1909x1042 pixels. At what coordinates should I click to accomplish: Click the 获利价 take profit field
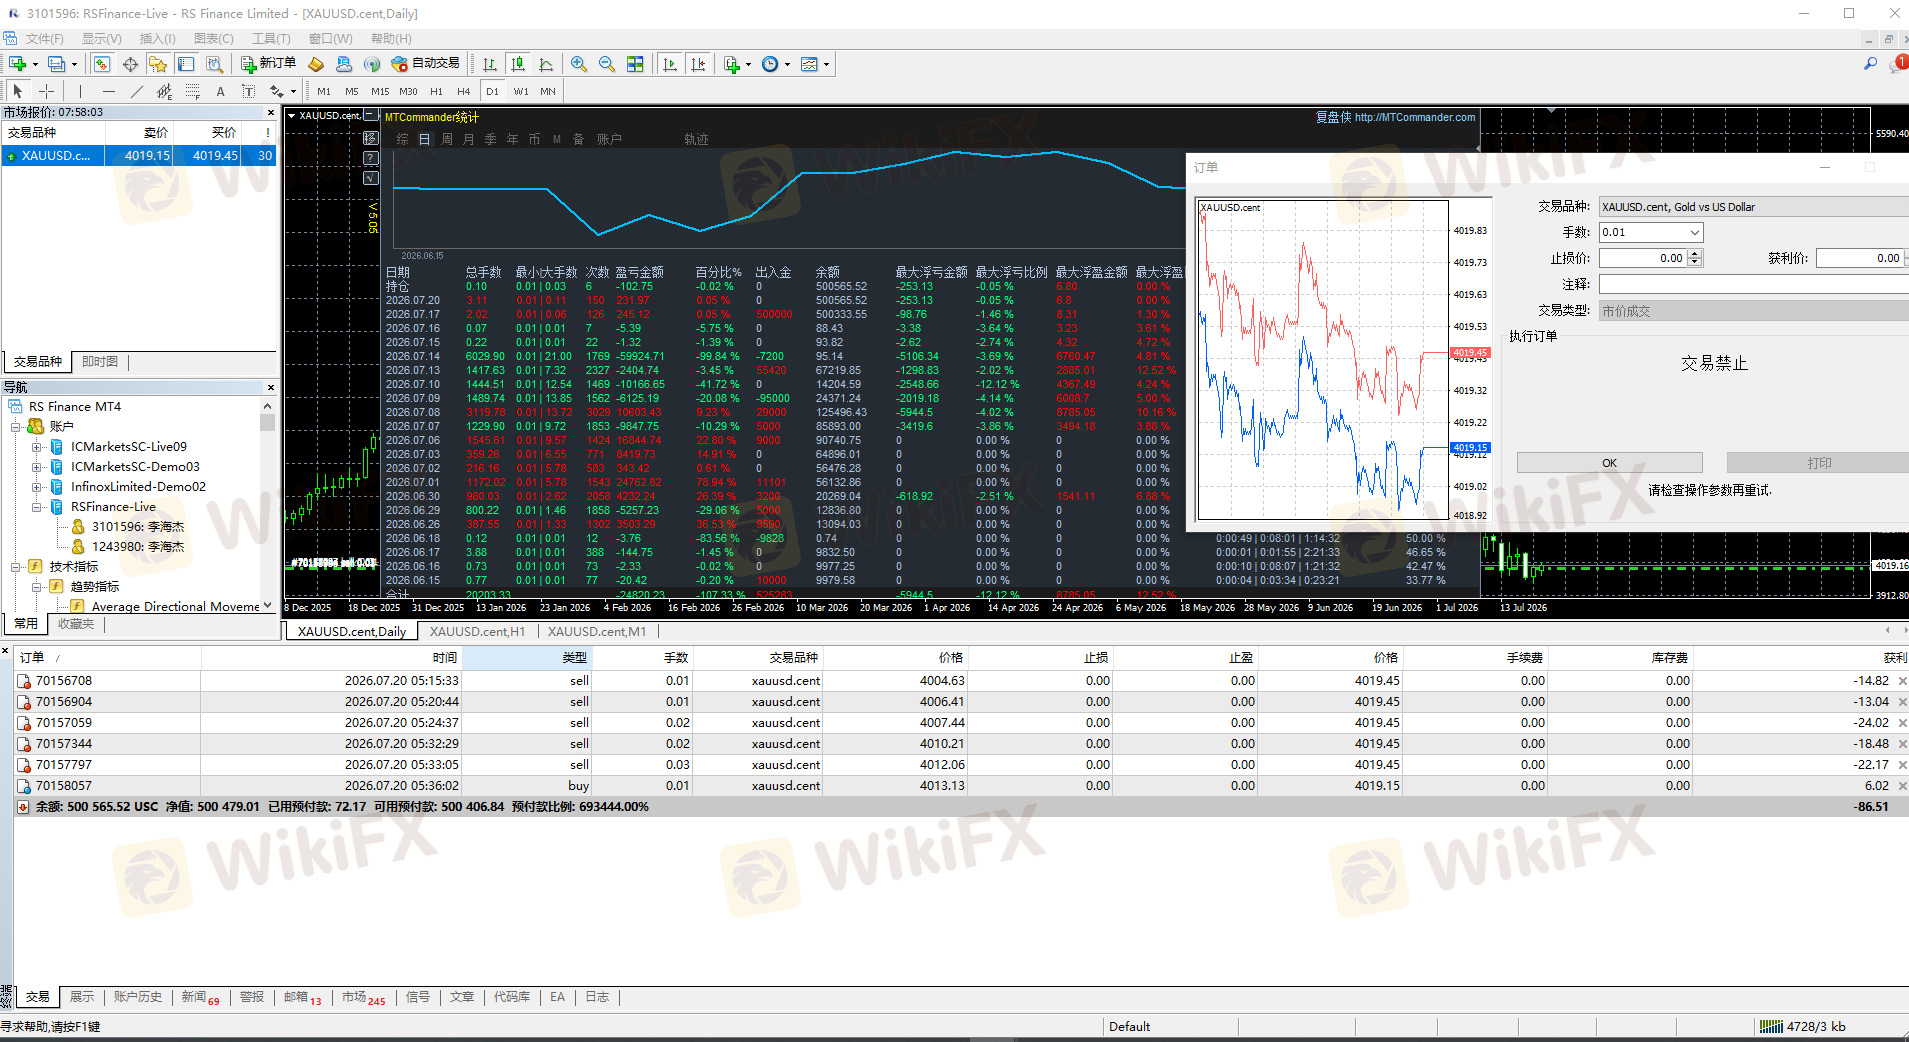click(1859, 258)
